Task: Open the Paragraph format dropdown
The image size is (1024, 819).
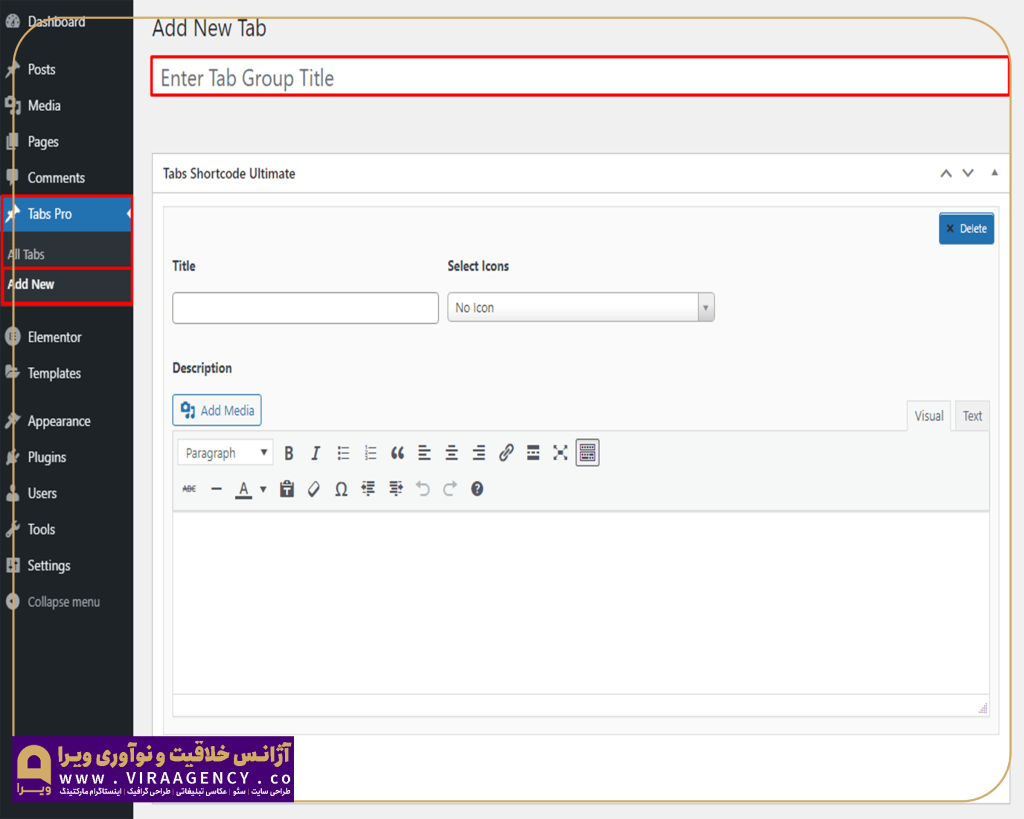Action: coord(225,453)
